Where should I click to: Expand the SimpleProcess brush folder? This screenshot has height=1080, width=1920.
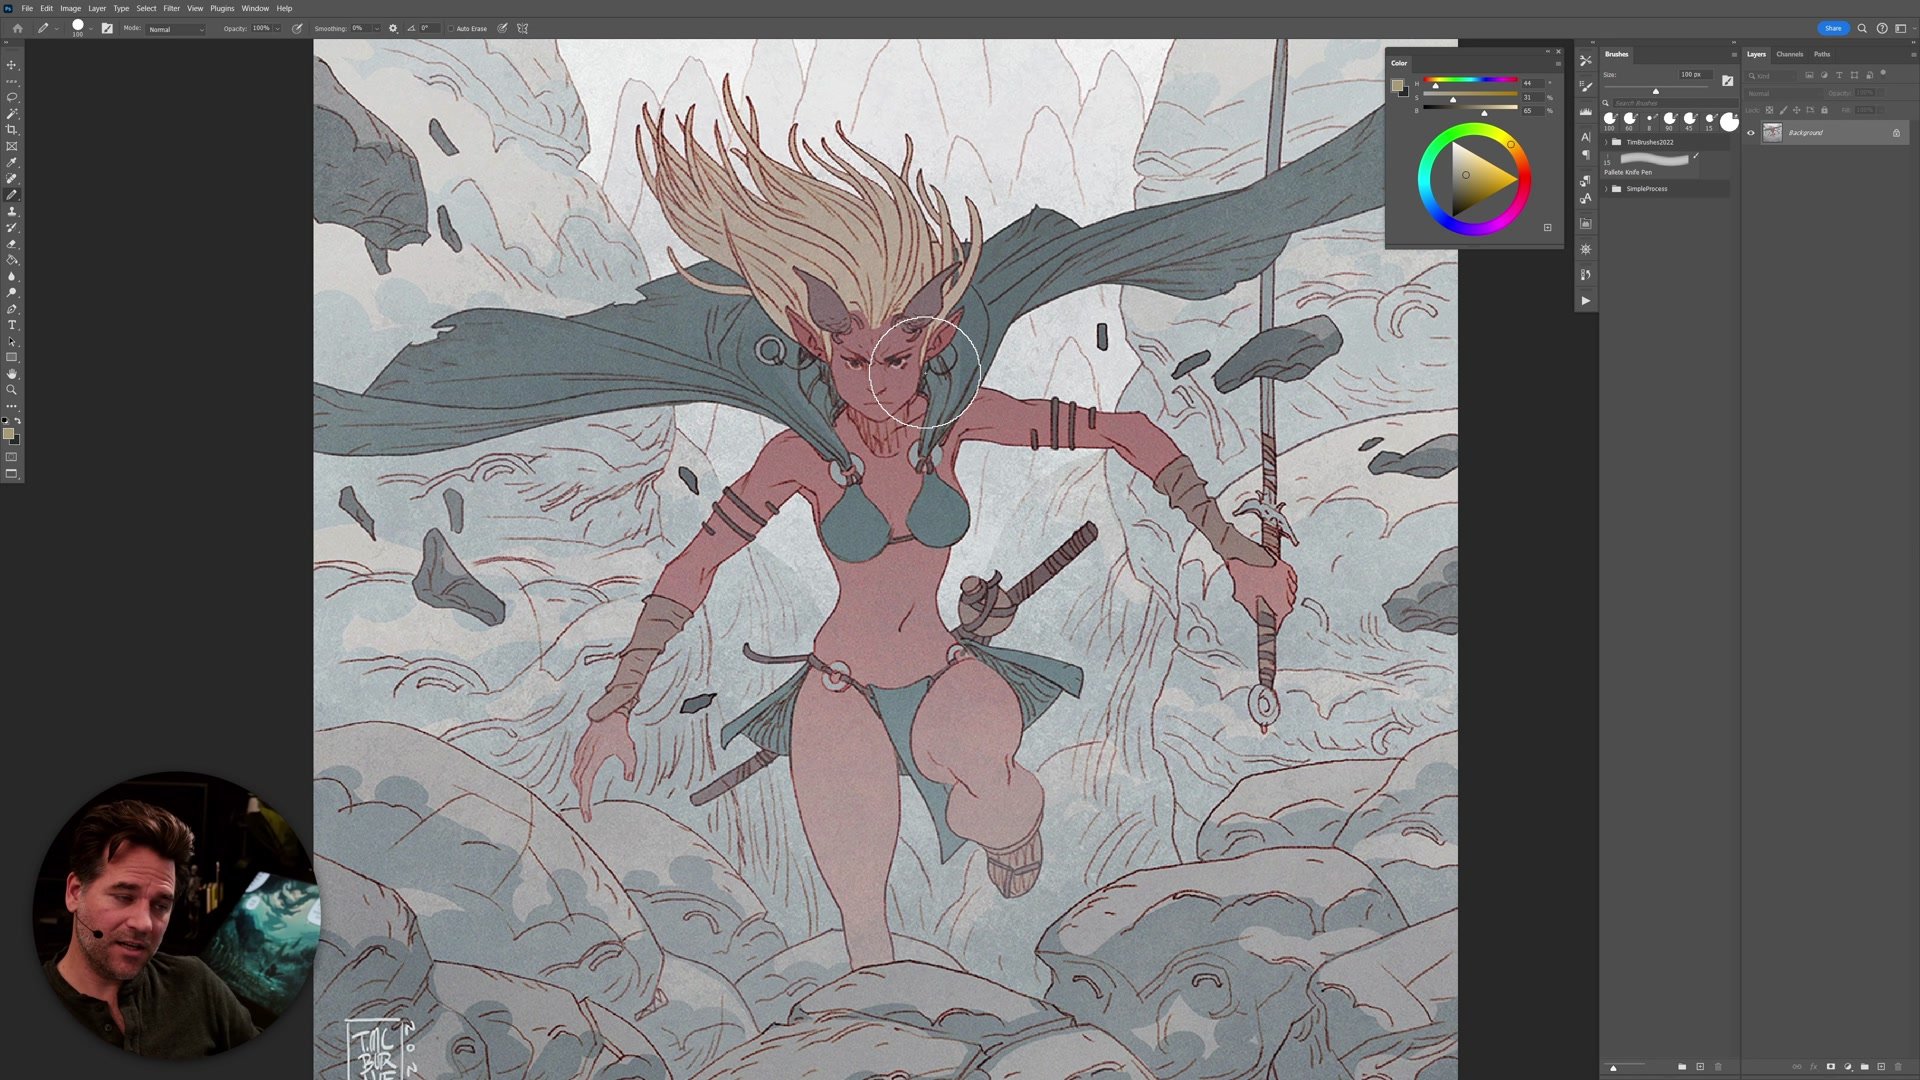pyautogui.click(x=1607, y=189)
